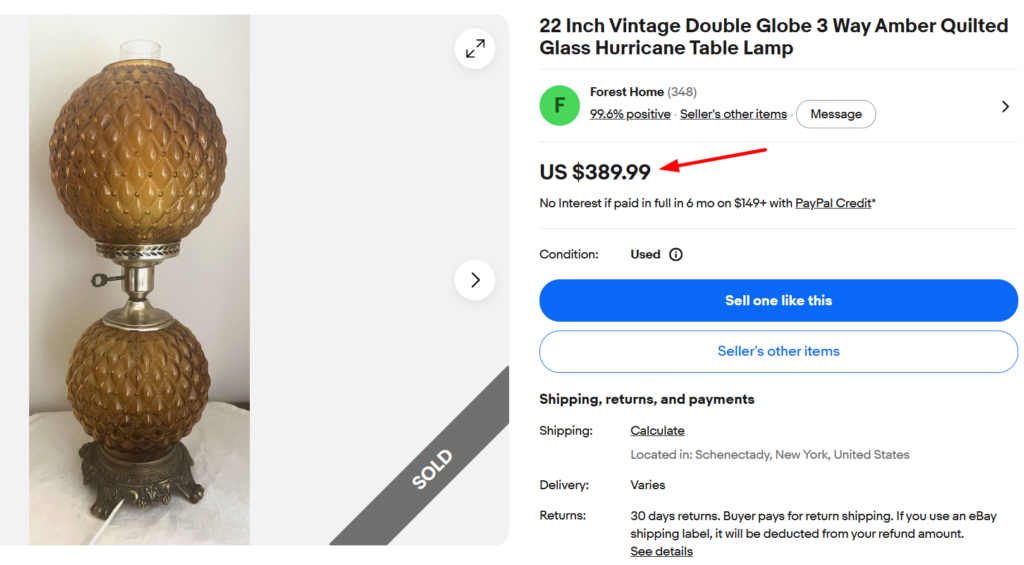This screenshot has width=1024, height=565.
Task: Click the outlined Seller's other items button
Action: pyautogui.click(x=778, y=351)
